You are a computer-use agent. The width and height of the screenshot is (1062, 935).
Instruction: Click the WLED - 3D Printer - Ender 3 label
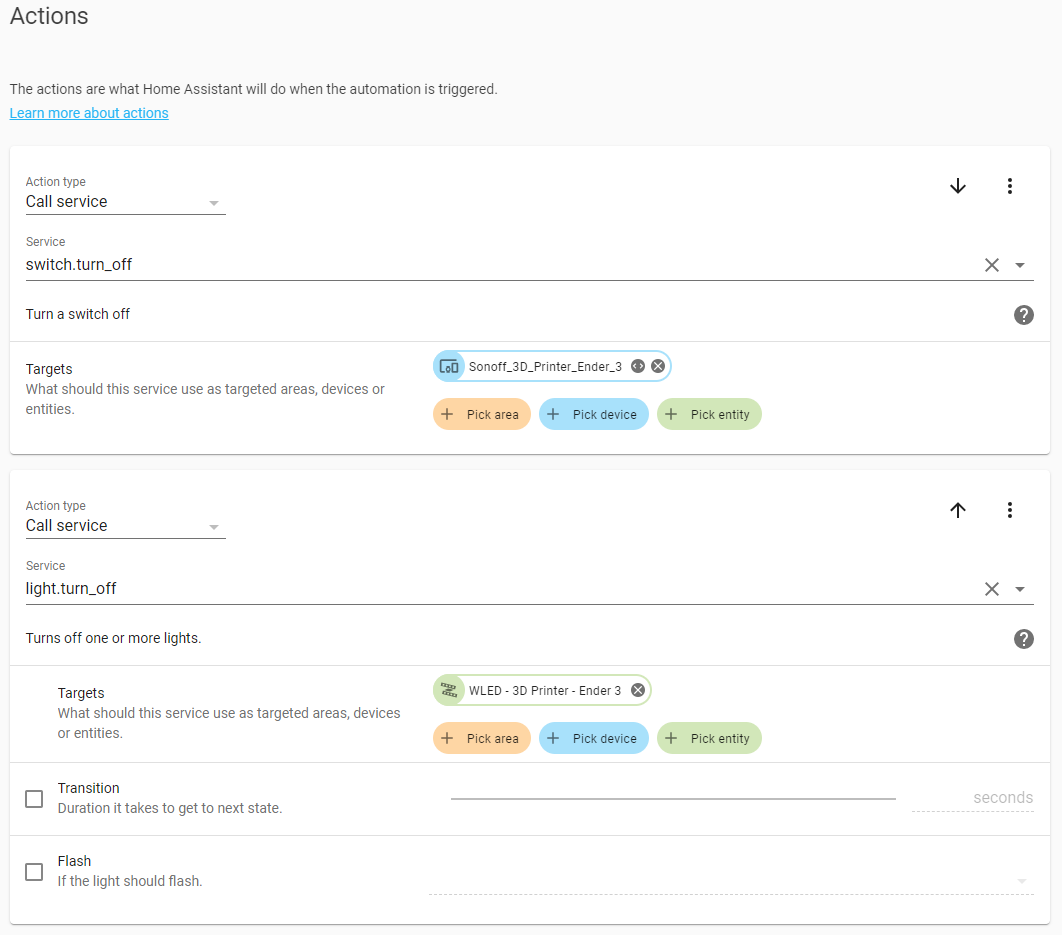click(545, 690)
